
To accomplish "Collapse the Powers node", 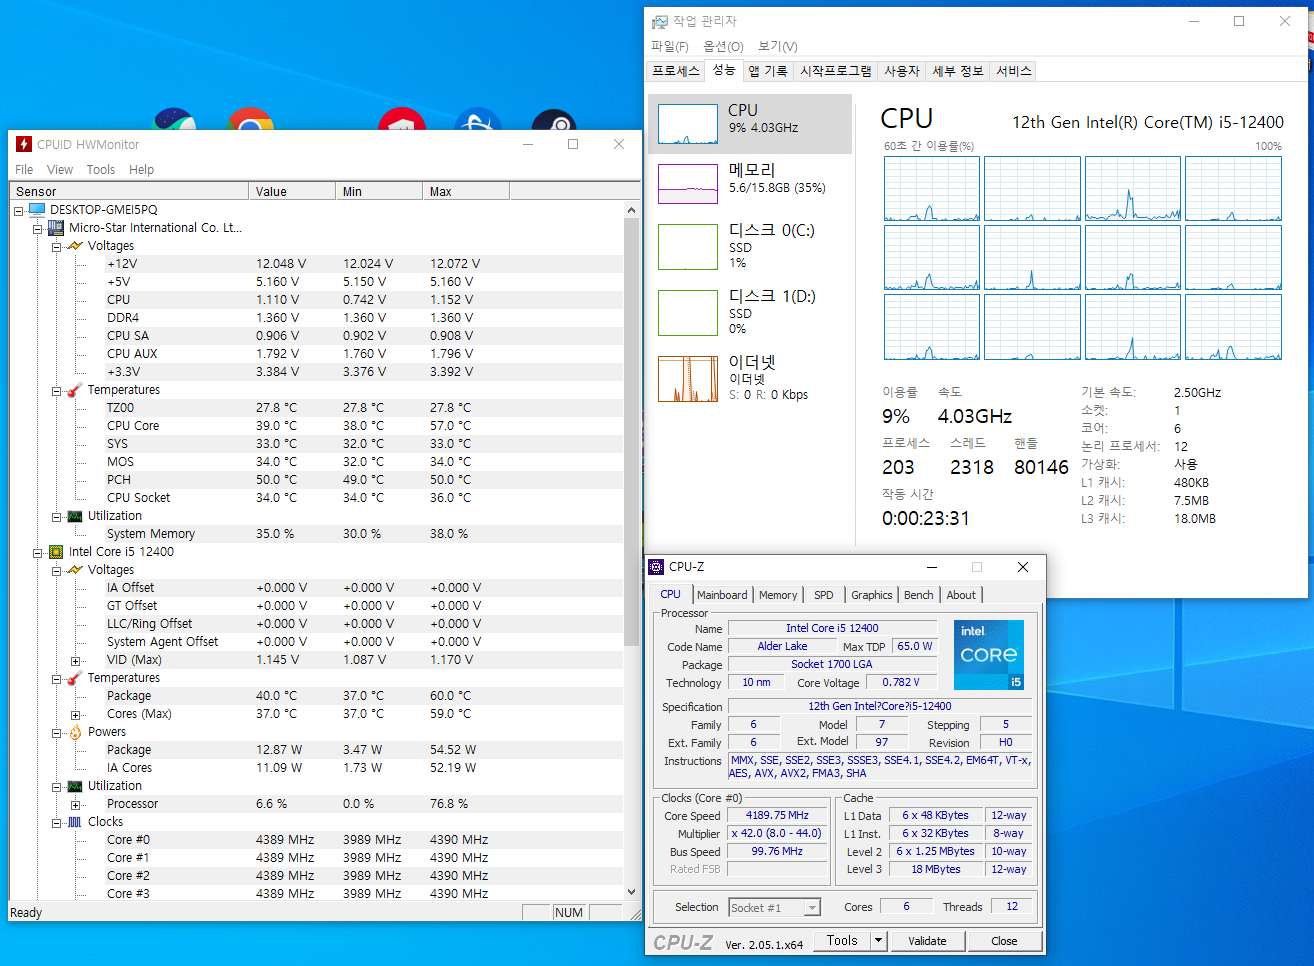I will [57, 733].
